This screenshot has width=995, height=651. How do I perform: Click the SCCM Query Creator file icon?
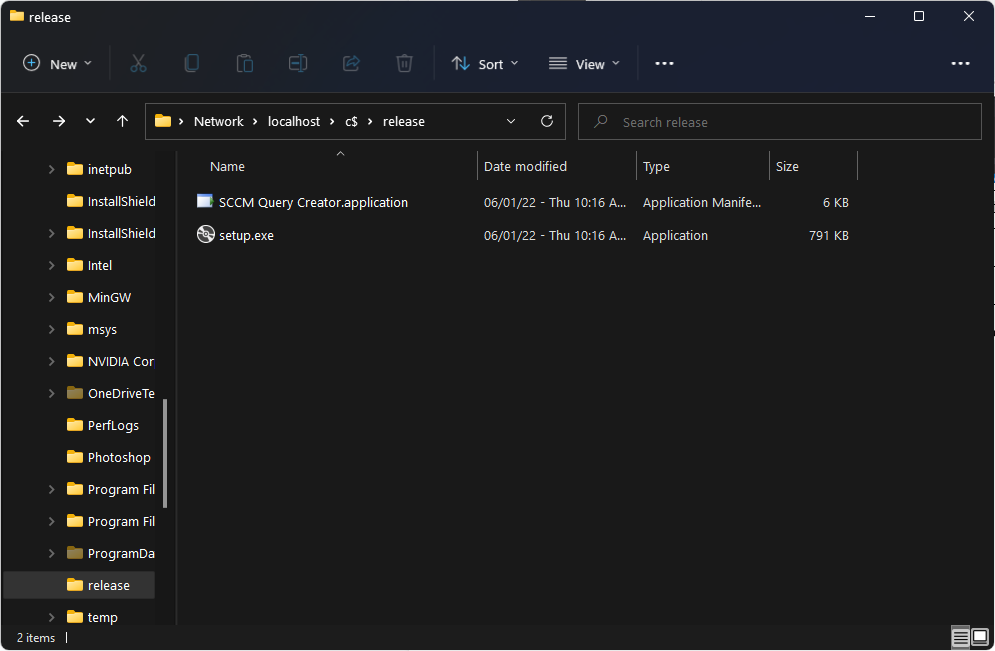(x=205, y=202)
